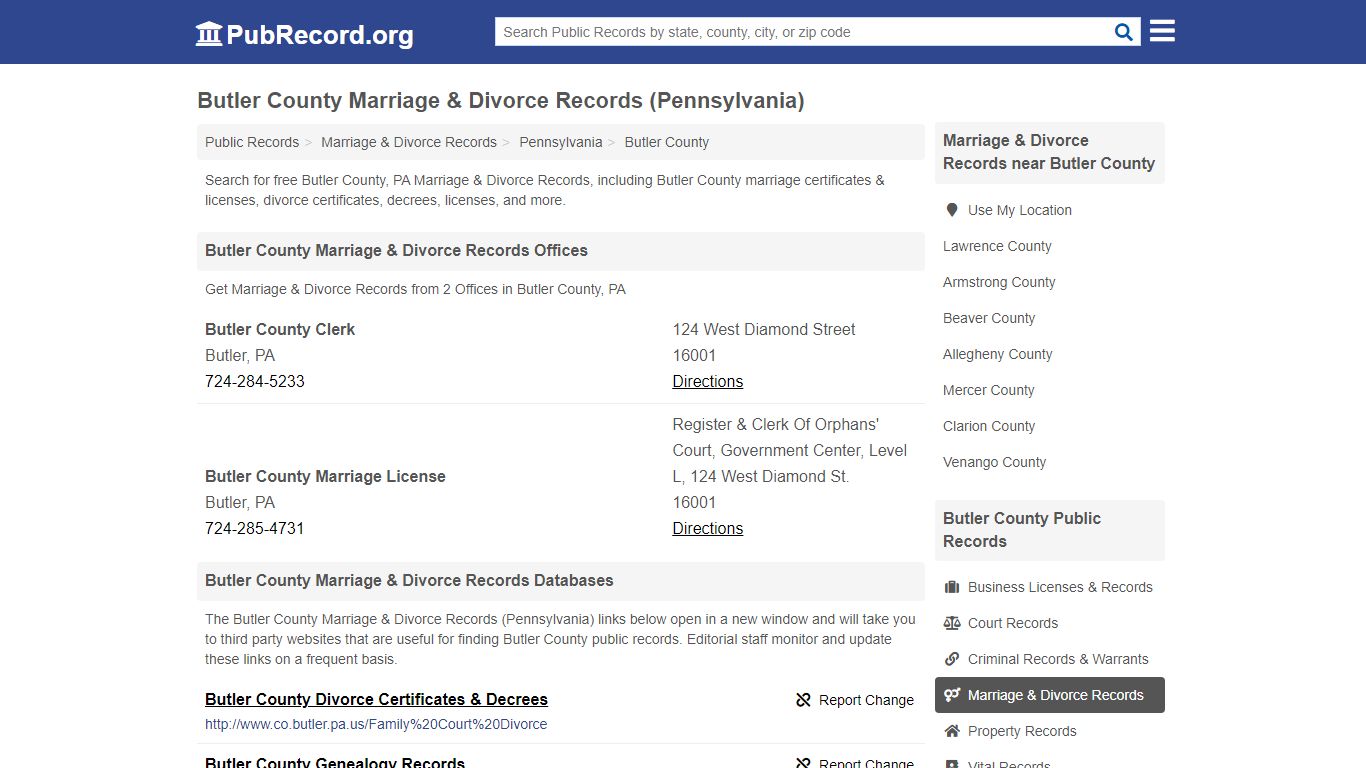Click the PubRecord.org site title text
Screen dimensions: 1366x768
click(320, 35)
